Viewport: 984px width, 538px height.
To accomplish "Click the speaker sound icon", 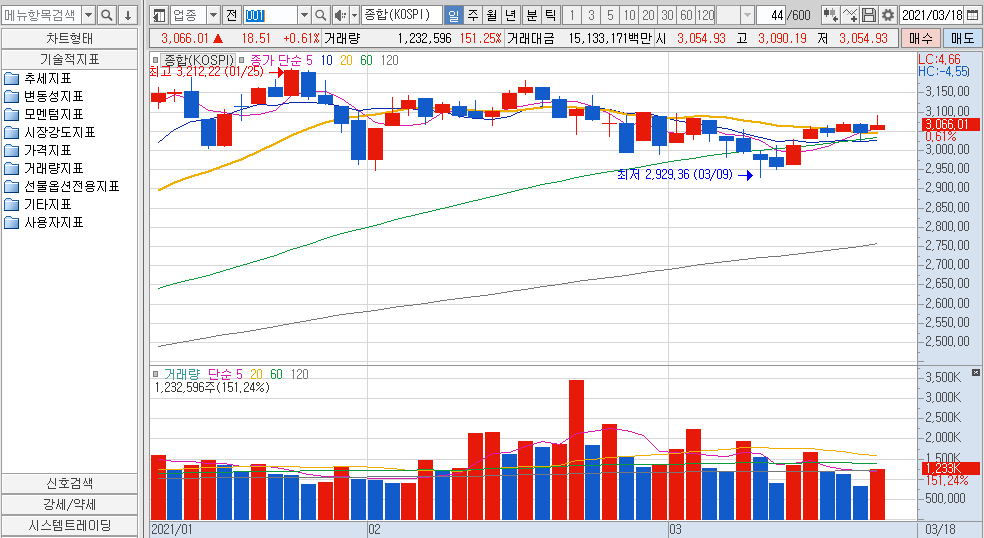I will (x=340, y=15).
